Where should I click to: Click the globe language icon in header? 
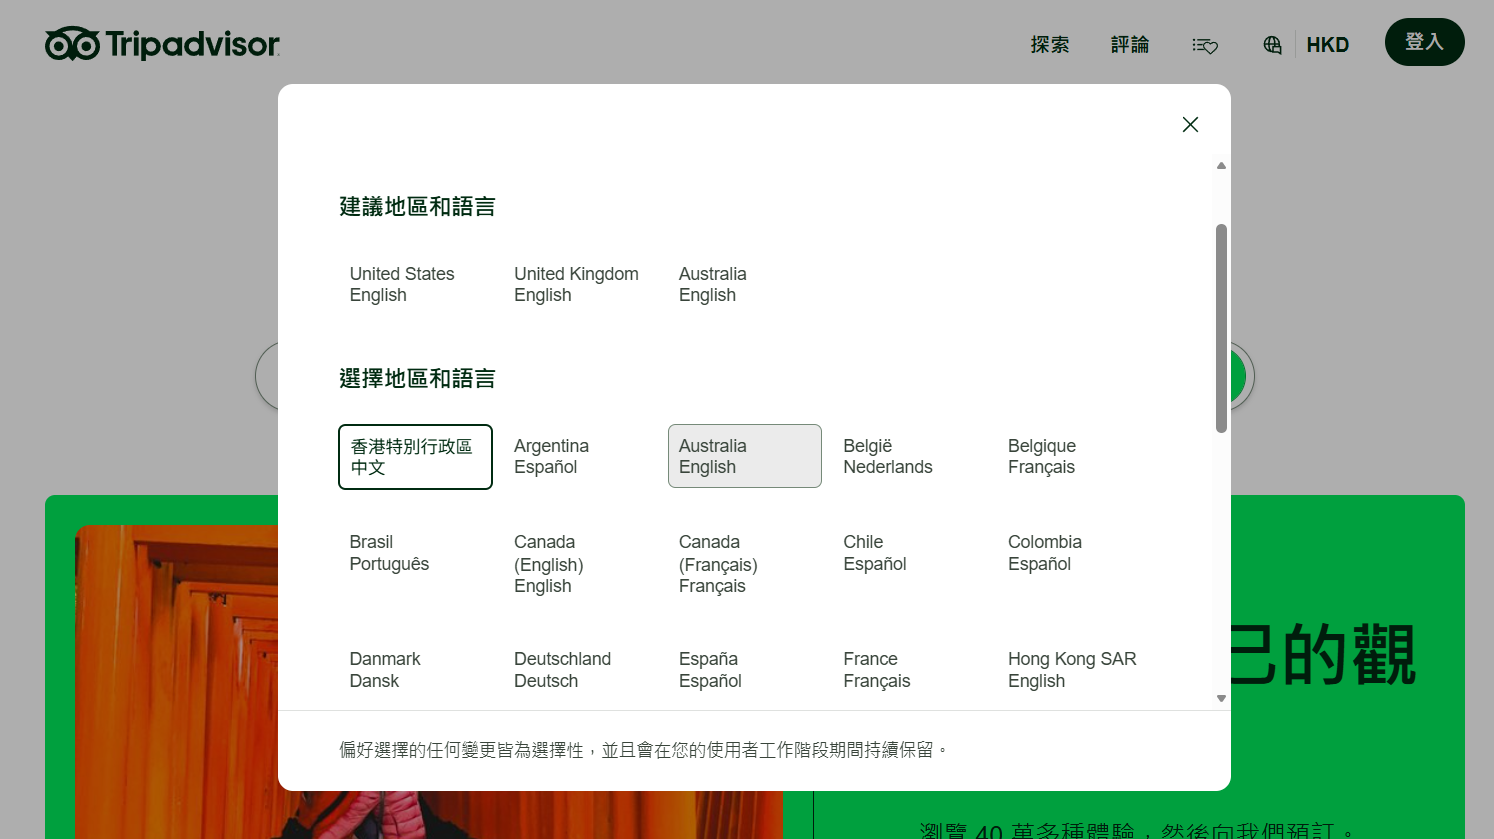(x=1272, y=45)
